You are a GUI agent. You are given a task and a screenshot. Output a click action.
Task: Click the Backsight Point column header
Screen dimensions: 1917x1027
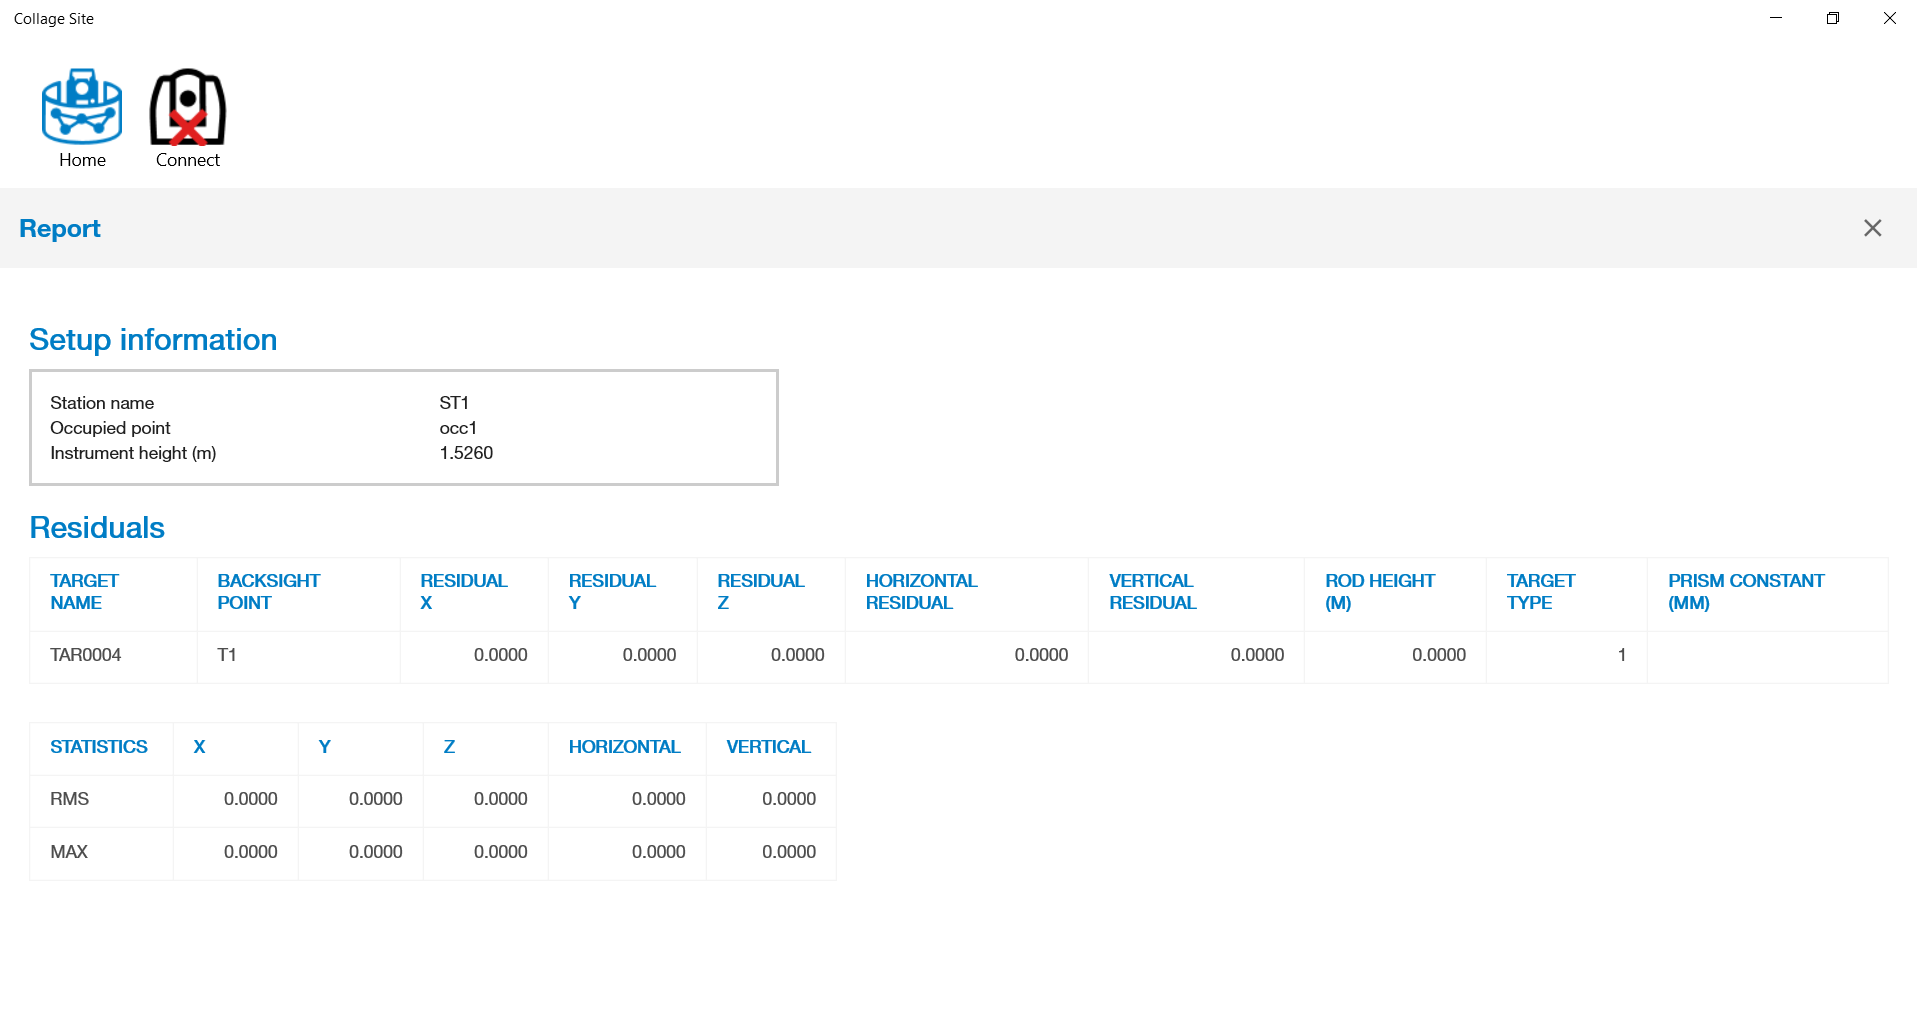(x=268, y=592)
